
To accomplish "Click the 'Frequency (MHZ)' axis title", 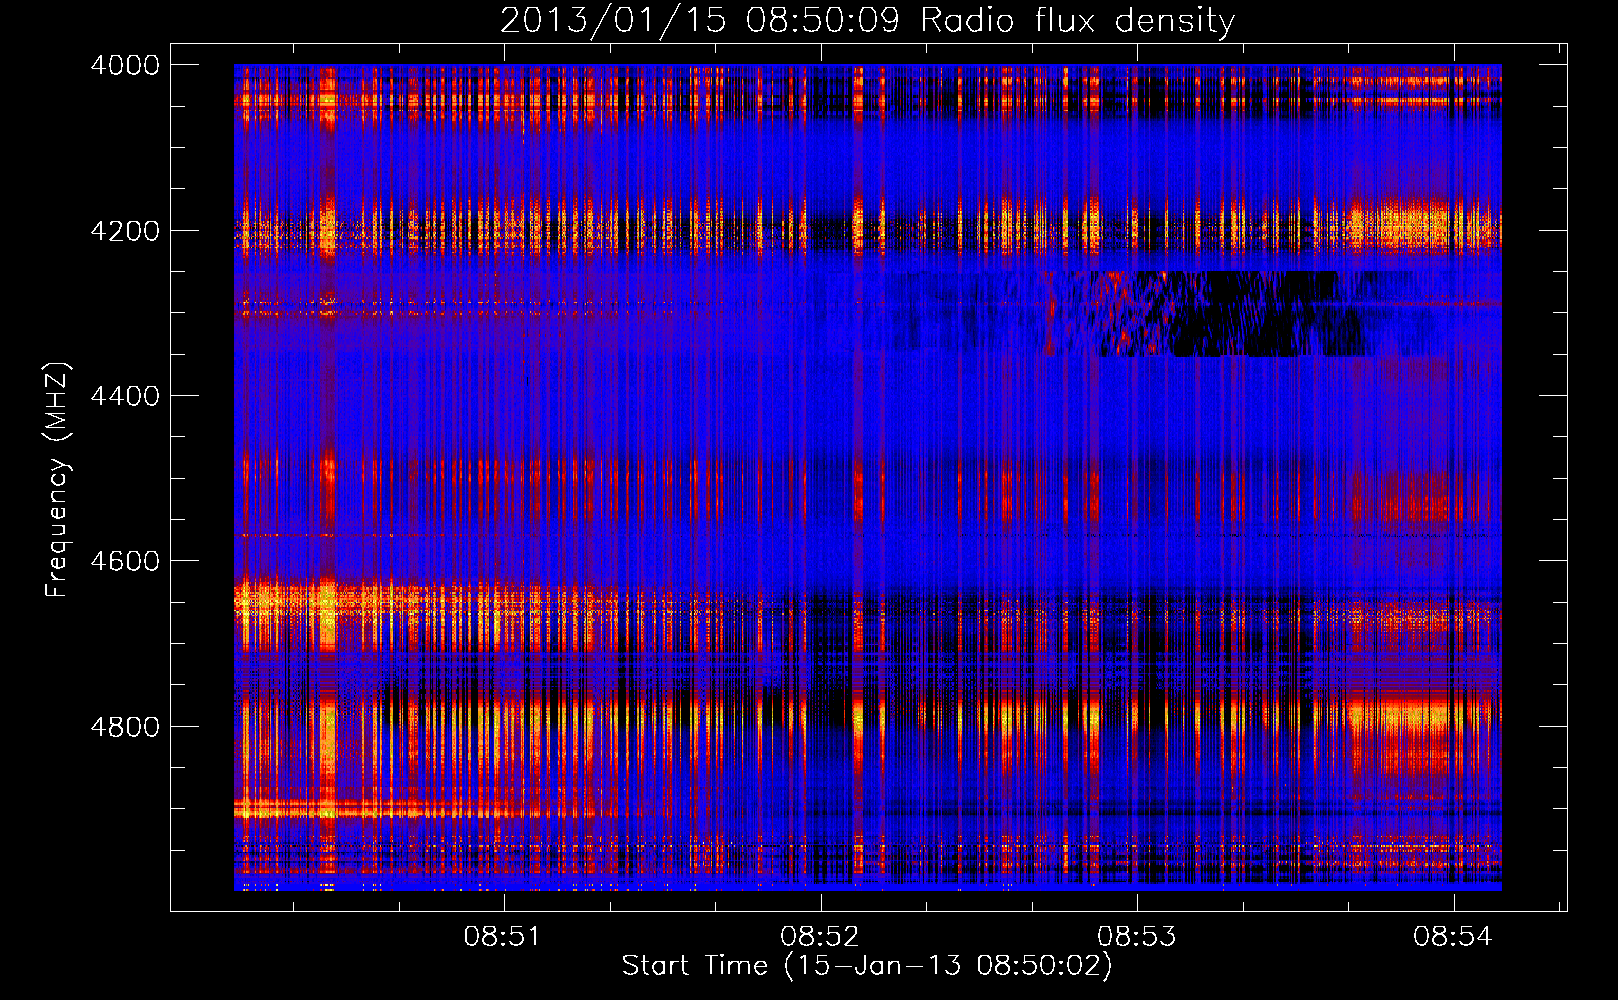I will pos(57,480).
